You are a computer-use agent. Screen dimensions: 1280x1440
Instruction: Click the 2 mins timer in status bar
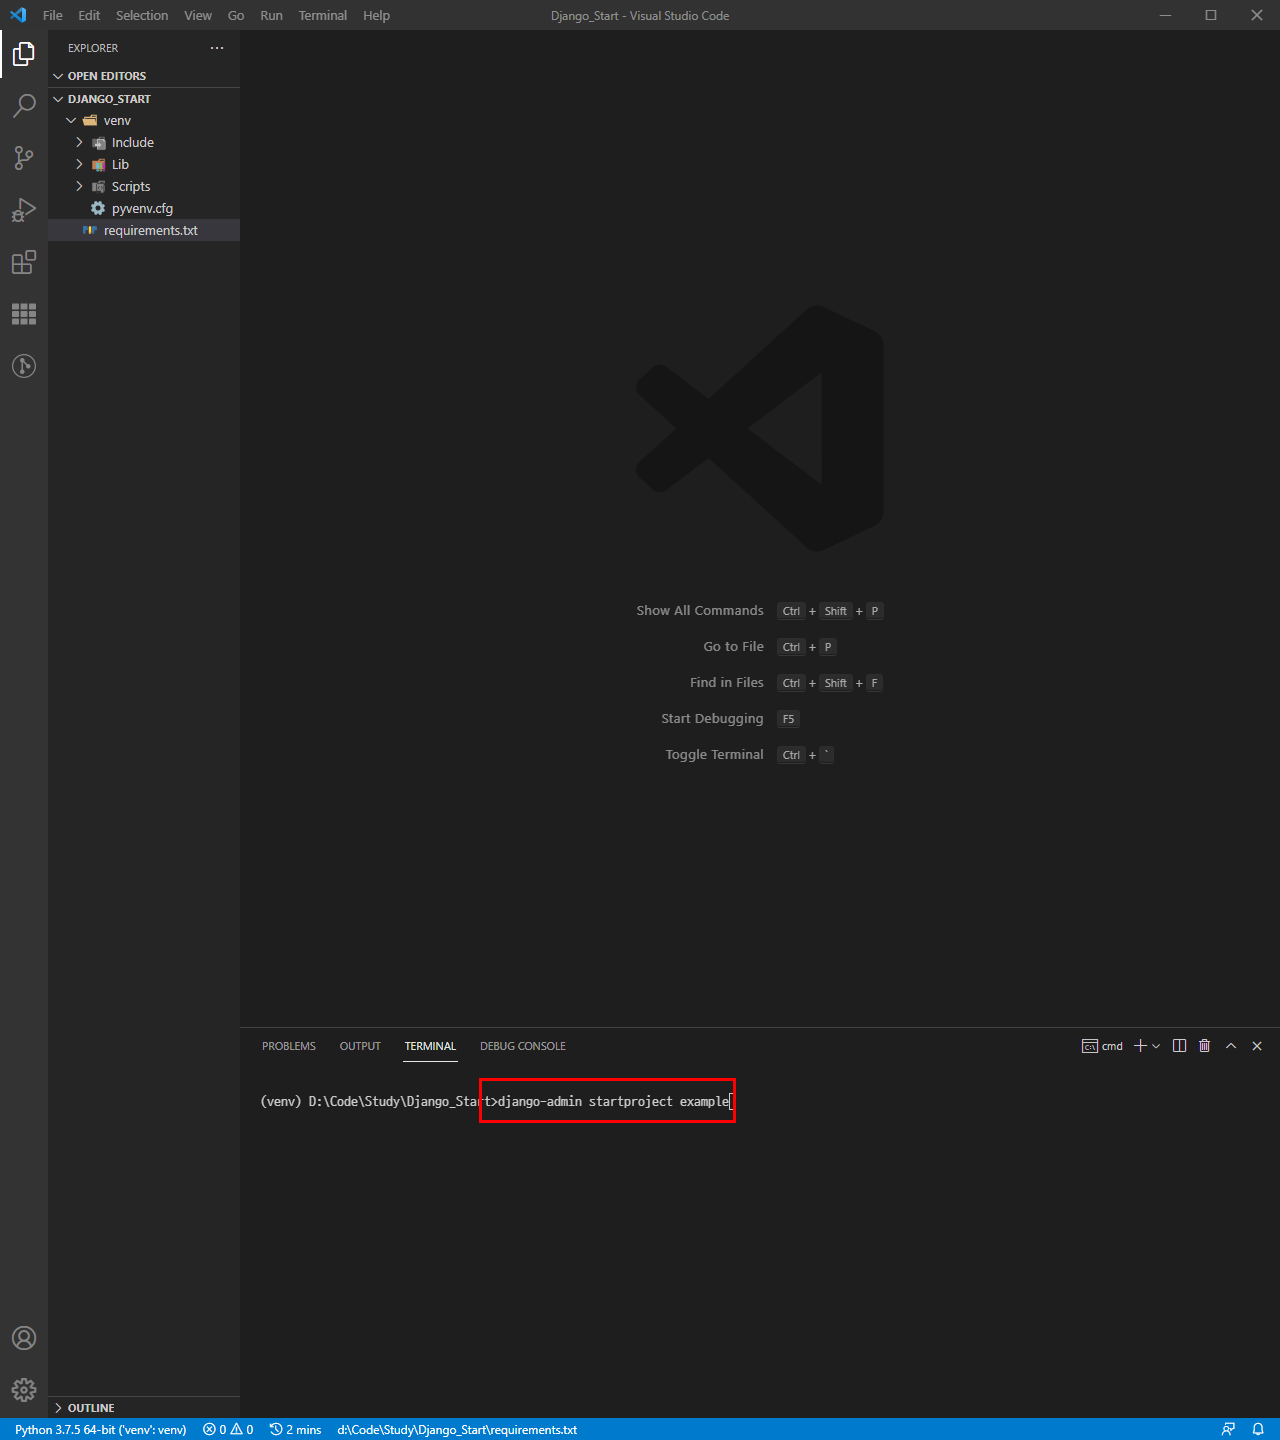coord(296,1429)
